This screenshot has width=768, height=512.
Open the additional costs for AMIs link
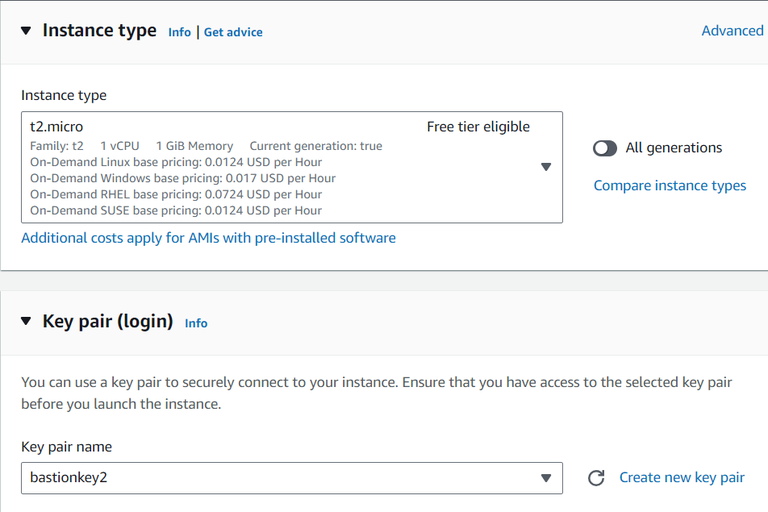tap(208, 238)
